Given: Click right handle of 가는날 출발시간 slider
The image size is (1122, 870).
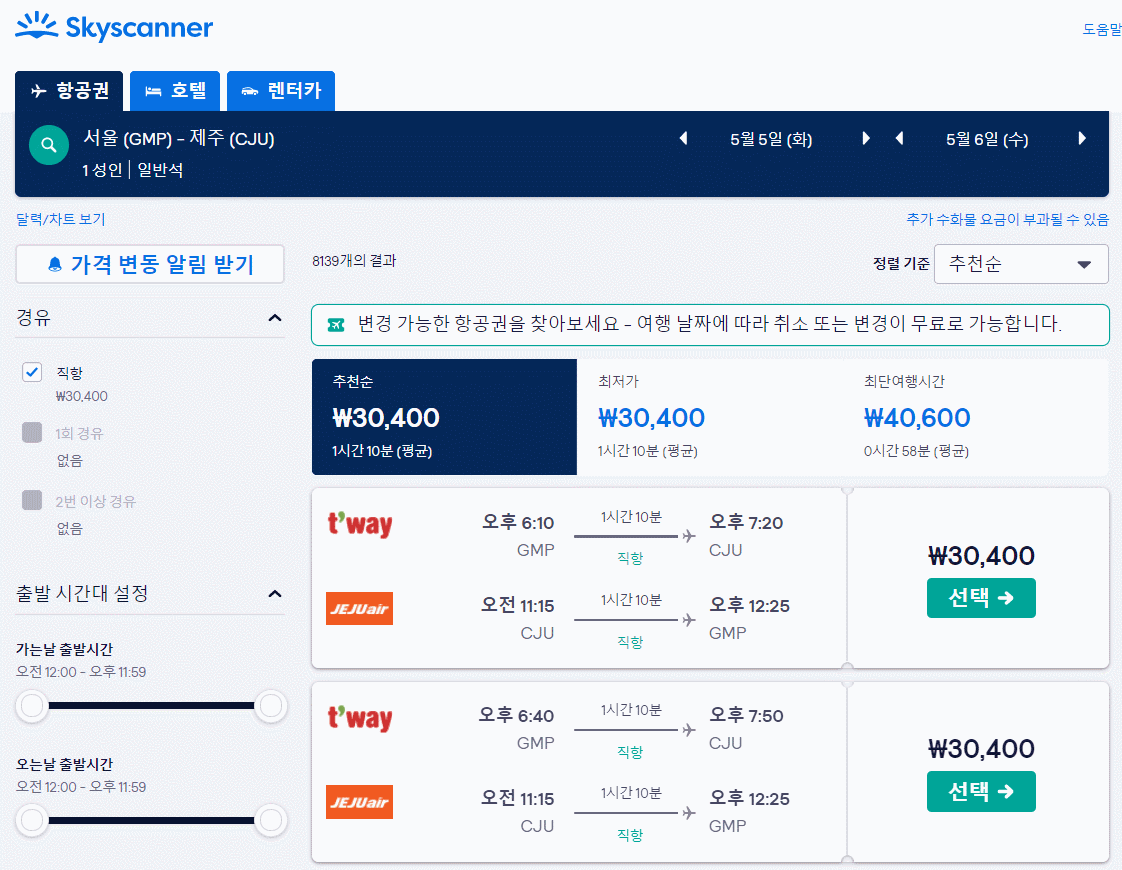Looking at the screenshot, I should point(270,705).
